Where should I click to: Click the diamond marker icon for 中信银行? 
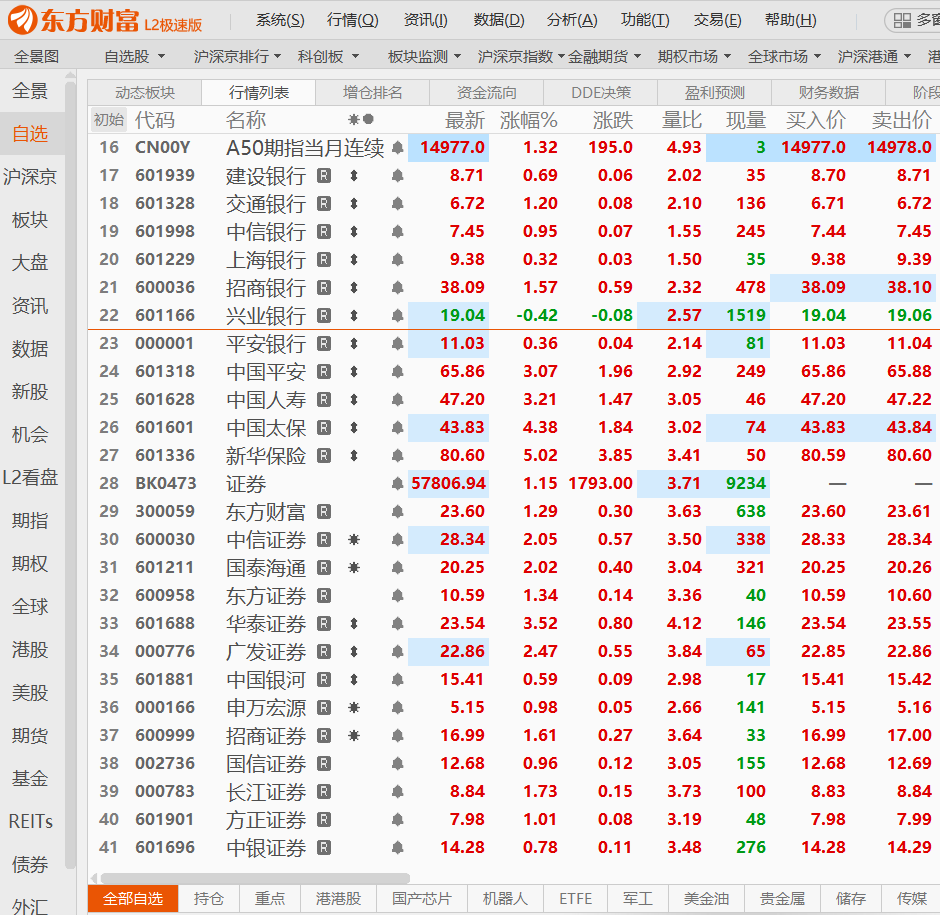(x=354, y=231)
